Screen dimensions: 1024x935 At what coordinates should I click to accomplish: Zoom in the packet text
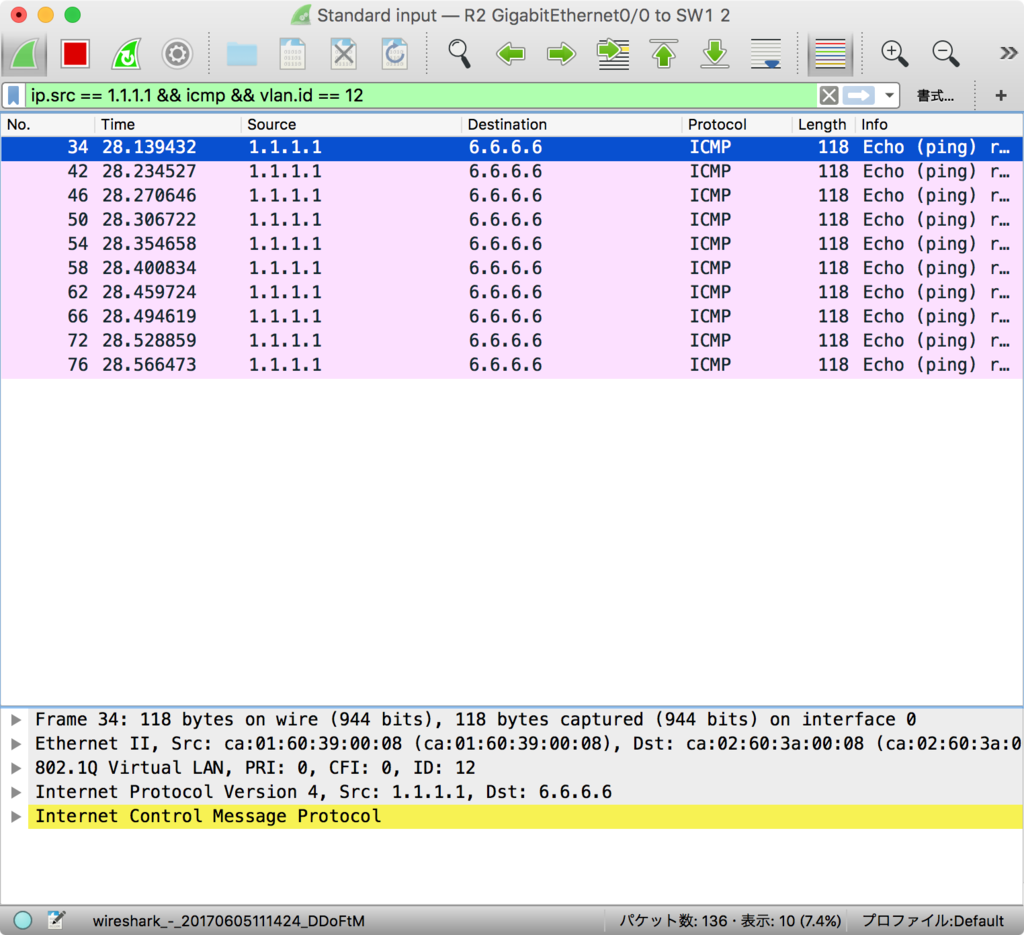[x=894, y=54]
